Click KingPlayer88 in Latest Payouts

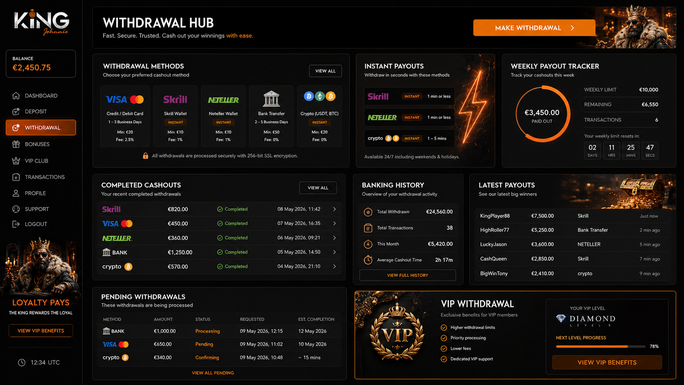coord(495,216)
